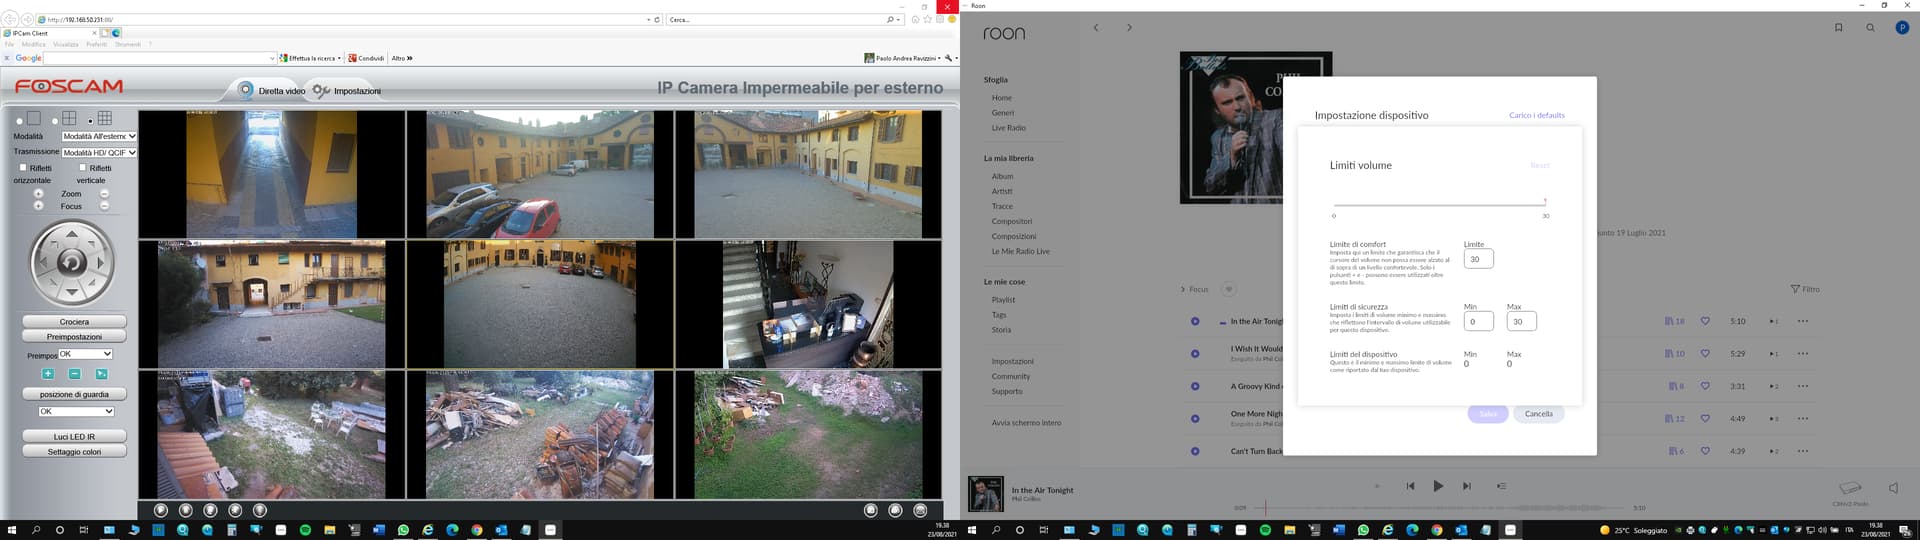The width and height of the screenshot is (1920, 540).
Task: Open Album in Roon library sidebar
Action: 1002,176
